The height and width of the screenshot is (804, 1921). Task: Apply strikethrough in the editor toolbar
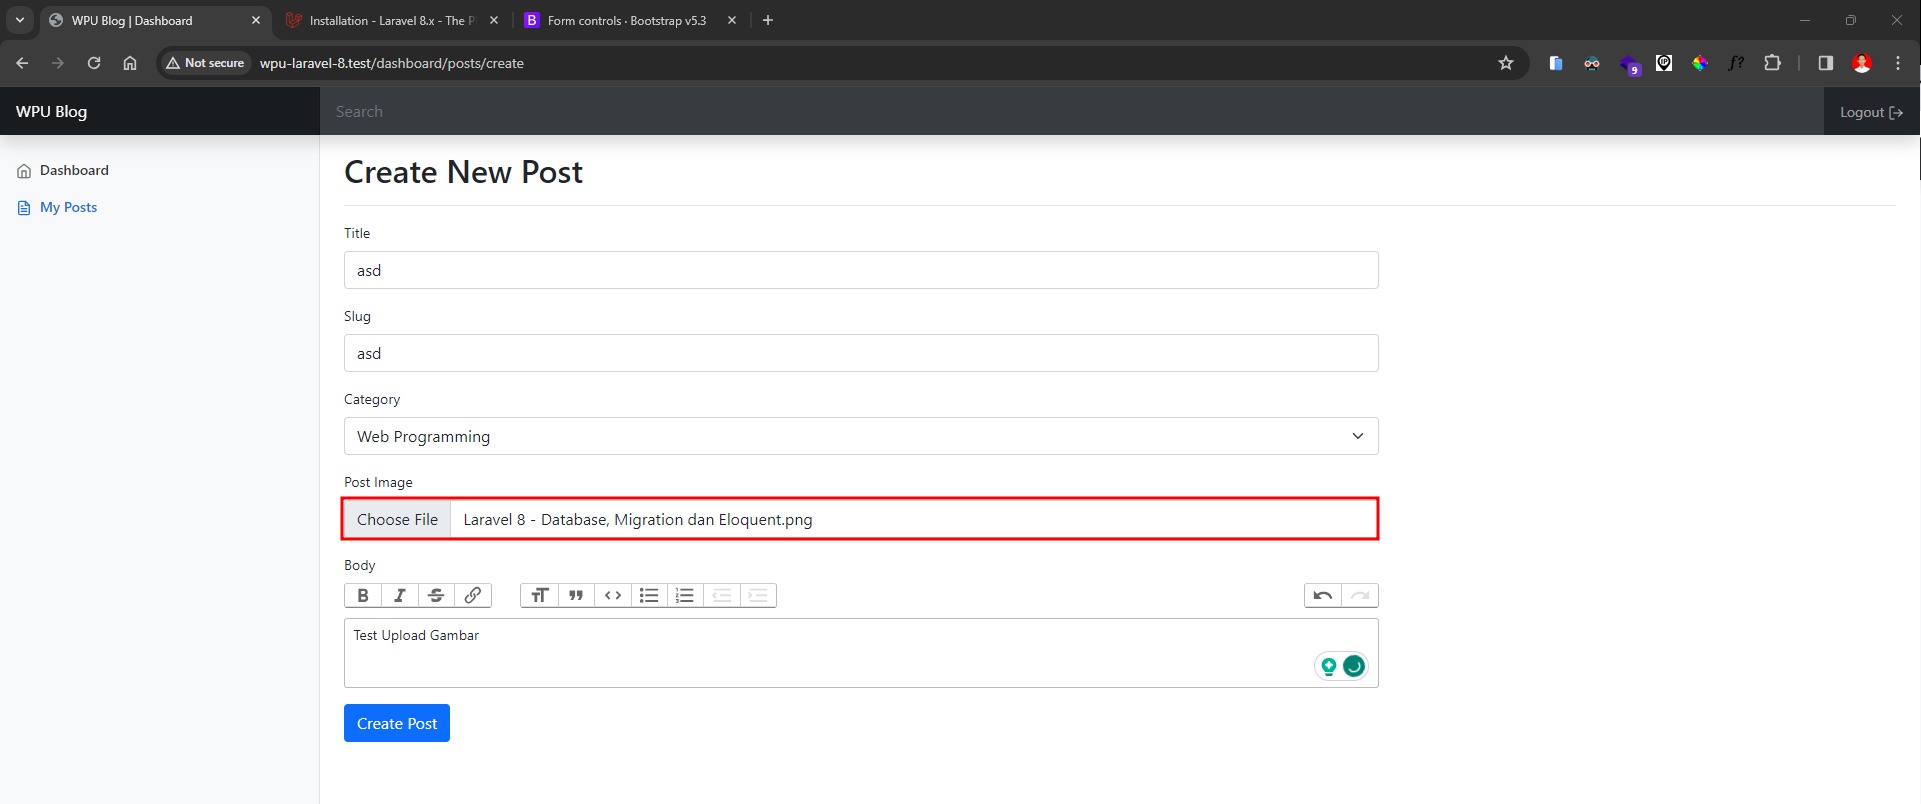[436, 595]
